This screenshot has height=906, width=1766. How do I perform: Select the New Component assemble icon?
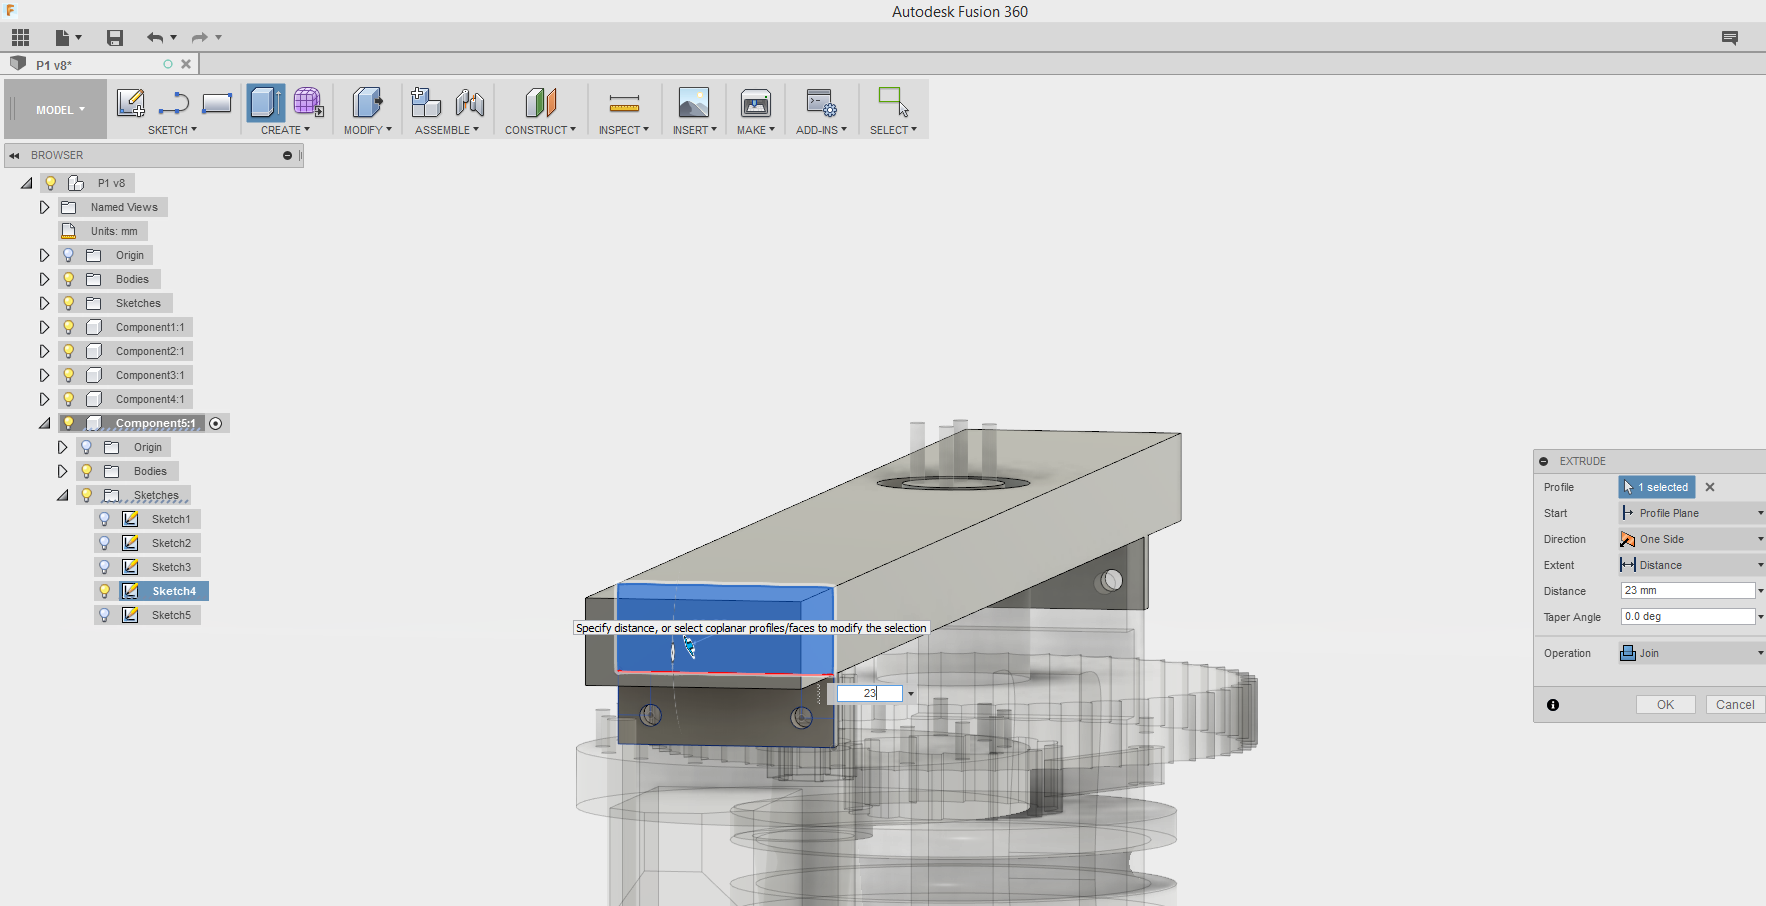point(426,102)
